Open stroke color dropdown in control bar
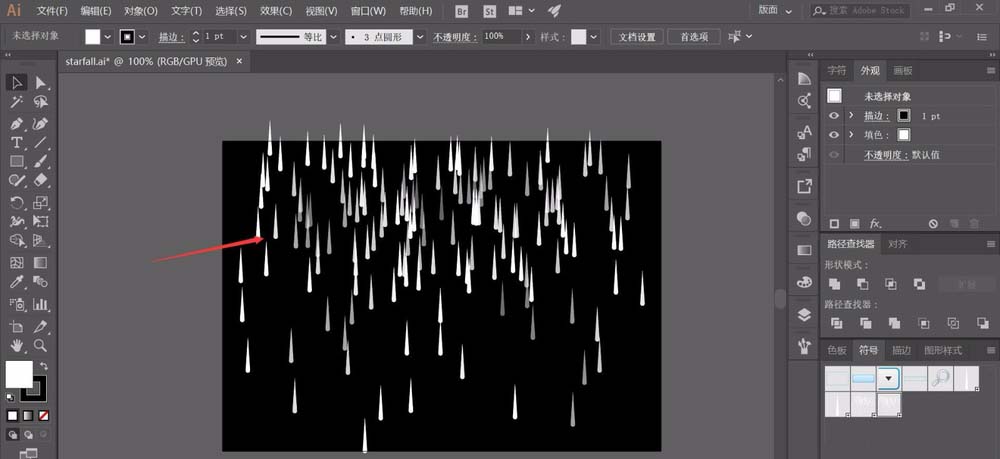Screen dimensions: 1000x459 [x=142, y=37]
